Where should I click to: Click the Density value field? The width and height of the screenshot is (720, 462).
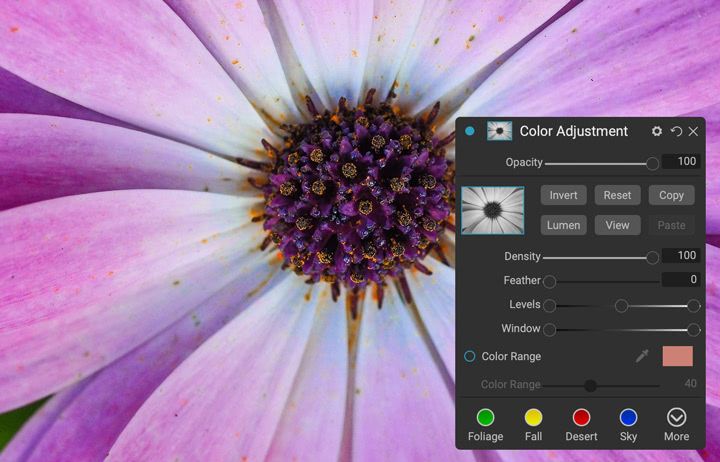pyautogui.click(x=681, y=255)
